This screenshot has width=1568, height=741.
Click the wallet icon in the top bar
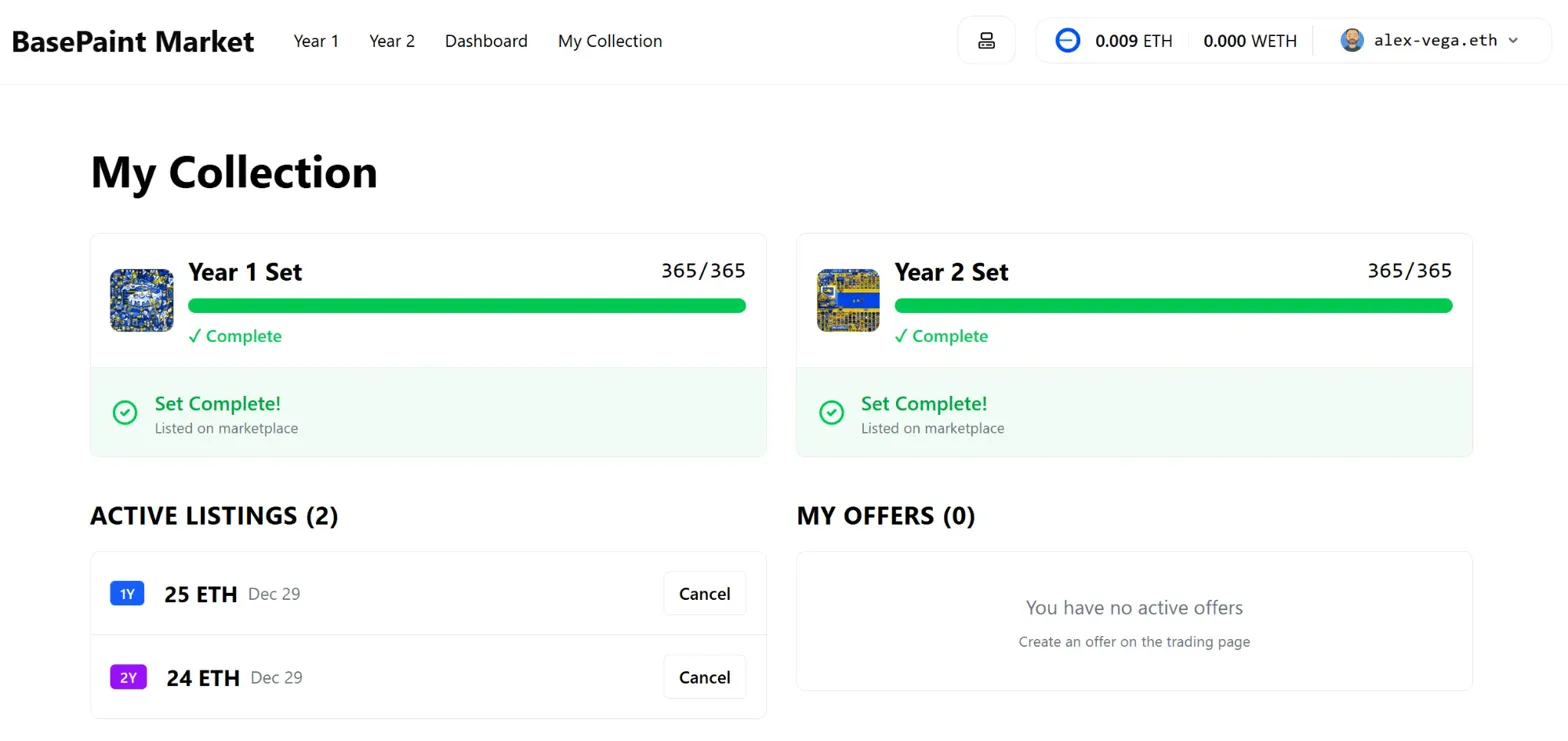[986, 41]
